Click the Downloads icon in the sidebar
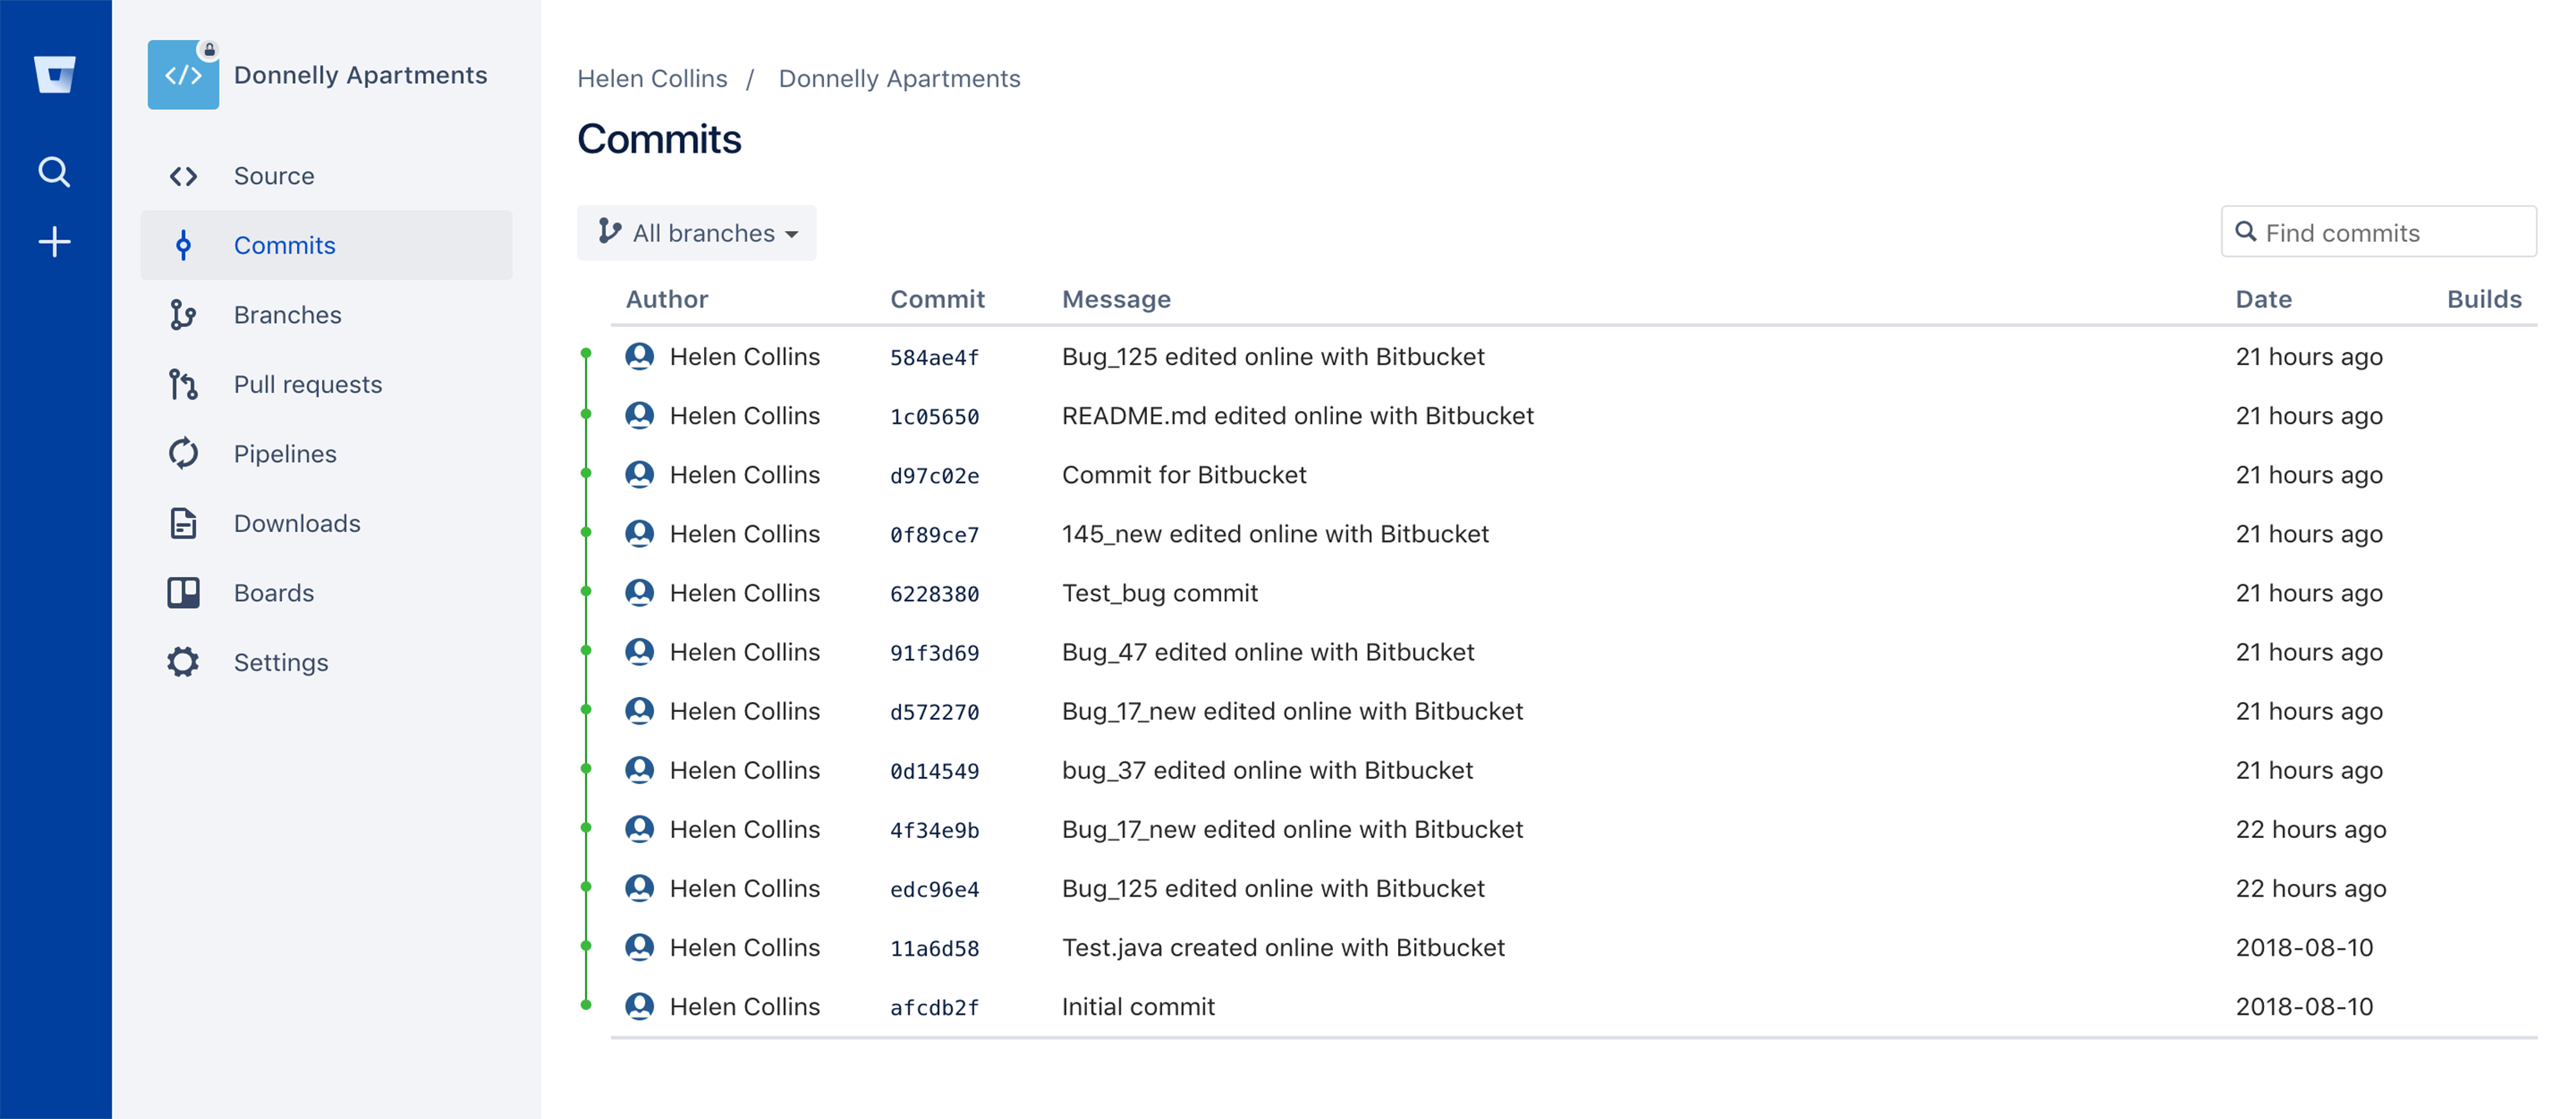The width and height of the screenshot is (2576, 1119). (184, 522)
